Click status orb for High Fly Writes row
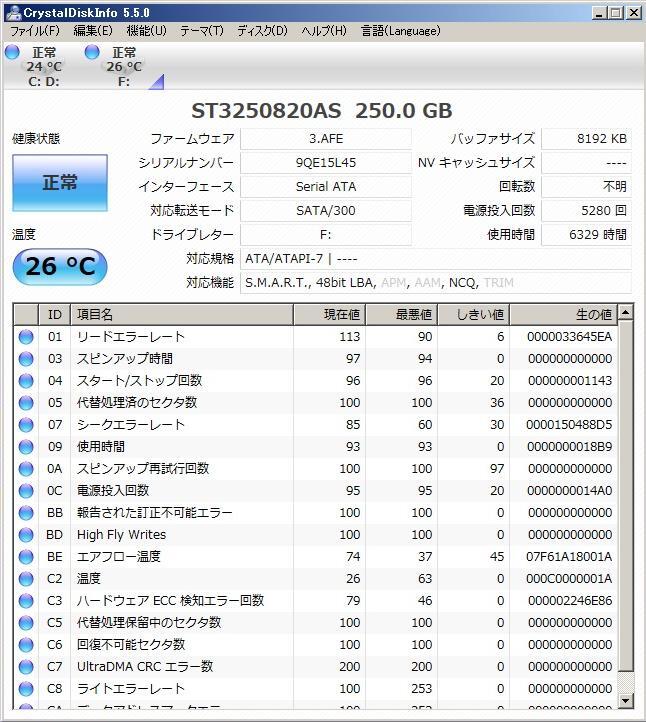 point(26,535)
